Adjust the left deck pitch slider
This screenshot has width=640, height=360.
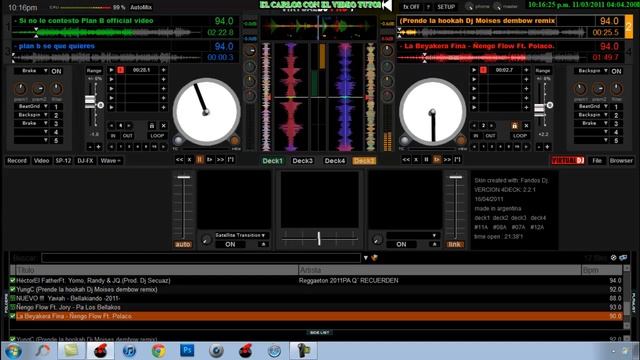[91, 101]
